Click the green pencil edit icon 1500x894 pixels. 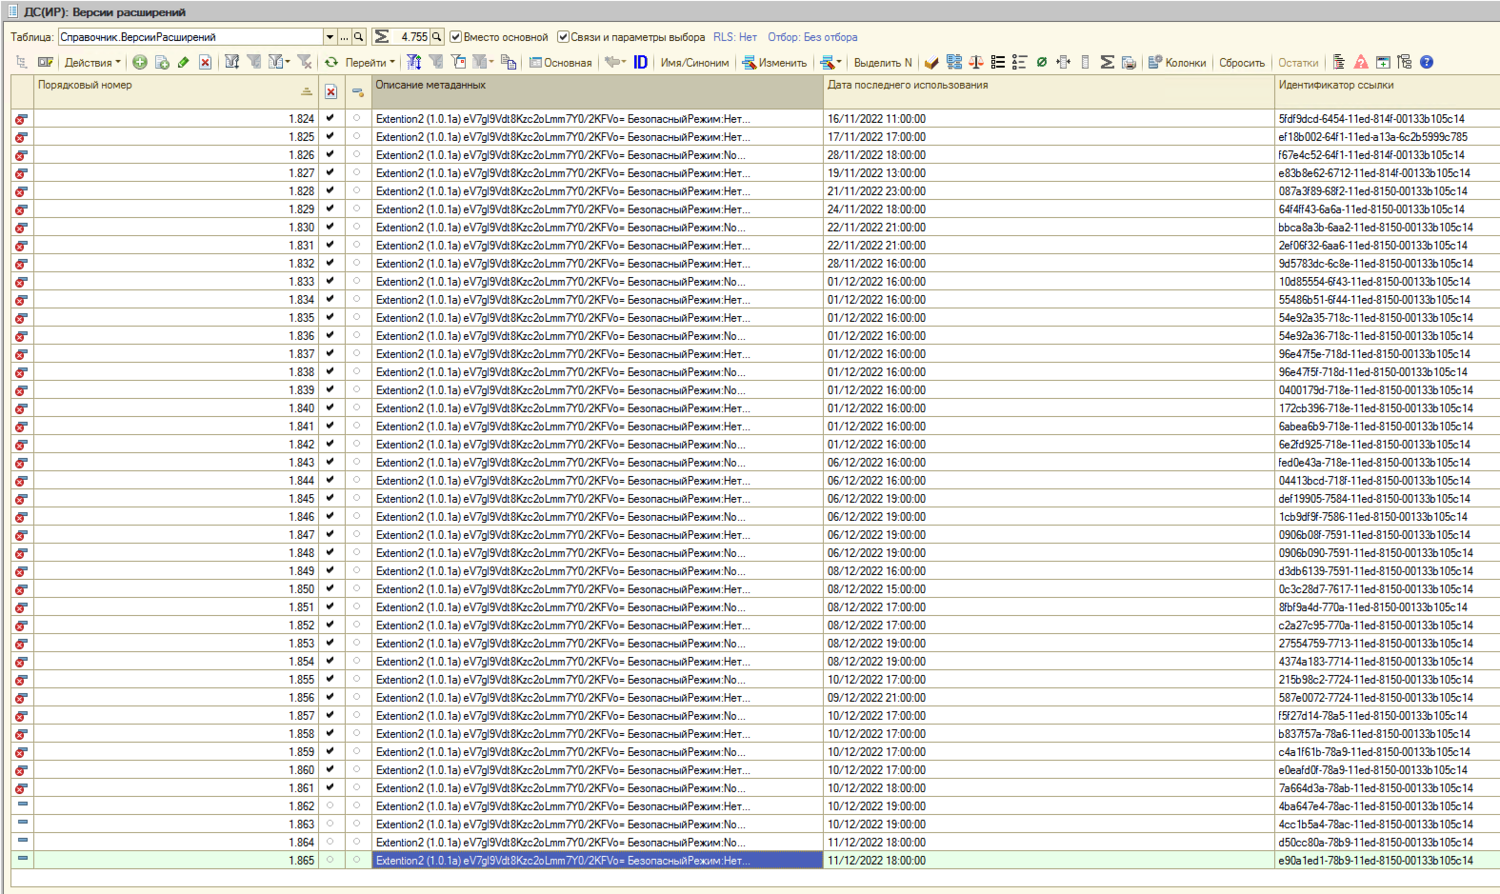pyautogui.click(x=183, y=62)
